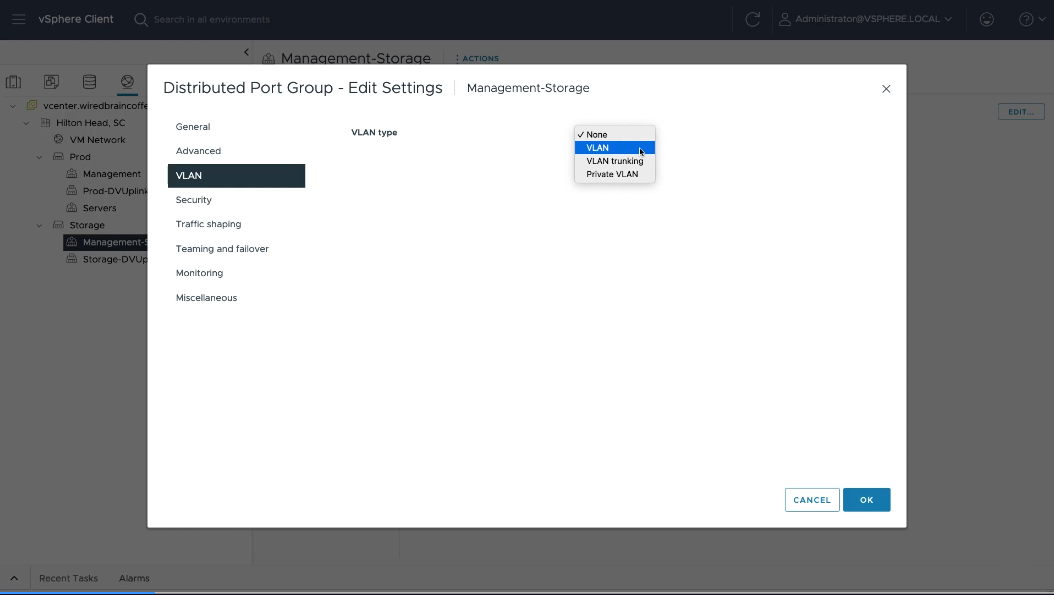Screen dimensions: 1054x595
Task: Expand the Recent Tasks panel chevron
Action: (x=14, y=578)
